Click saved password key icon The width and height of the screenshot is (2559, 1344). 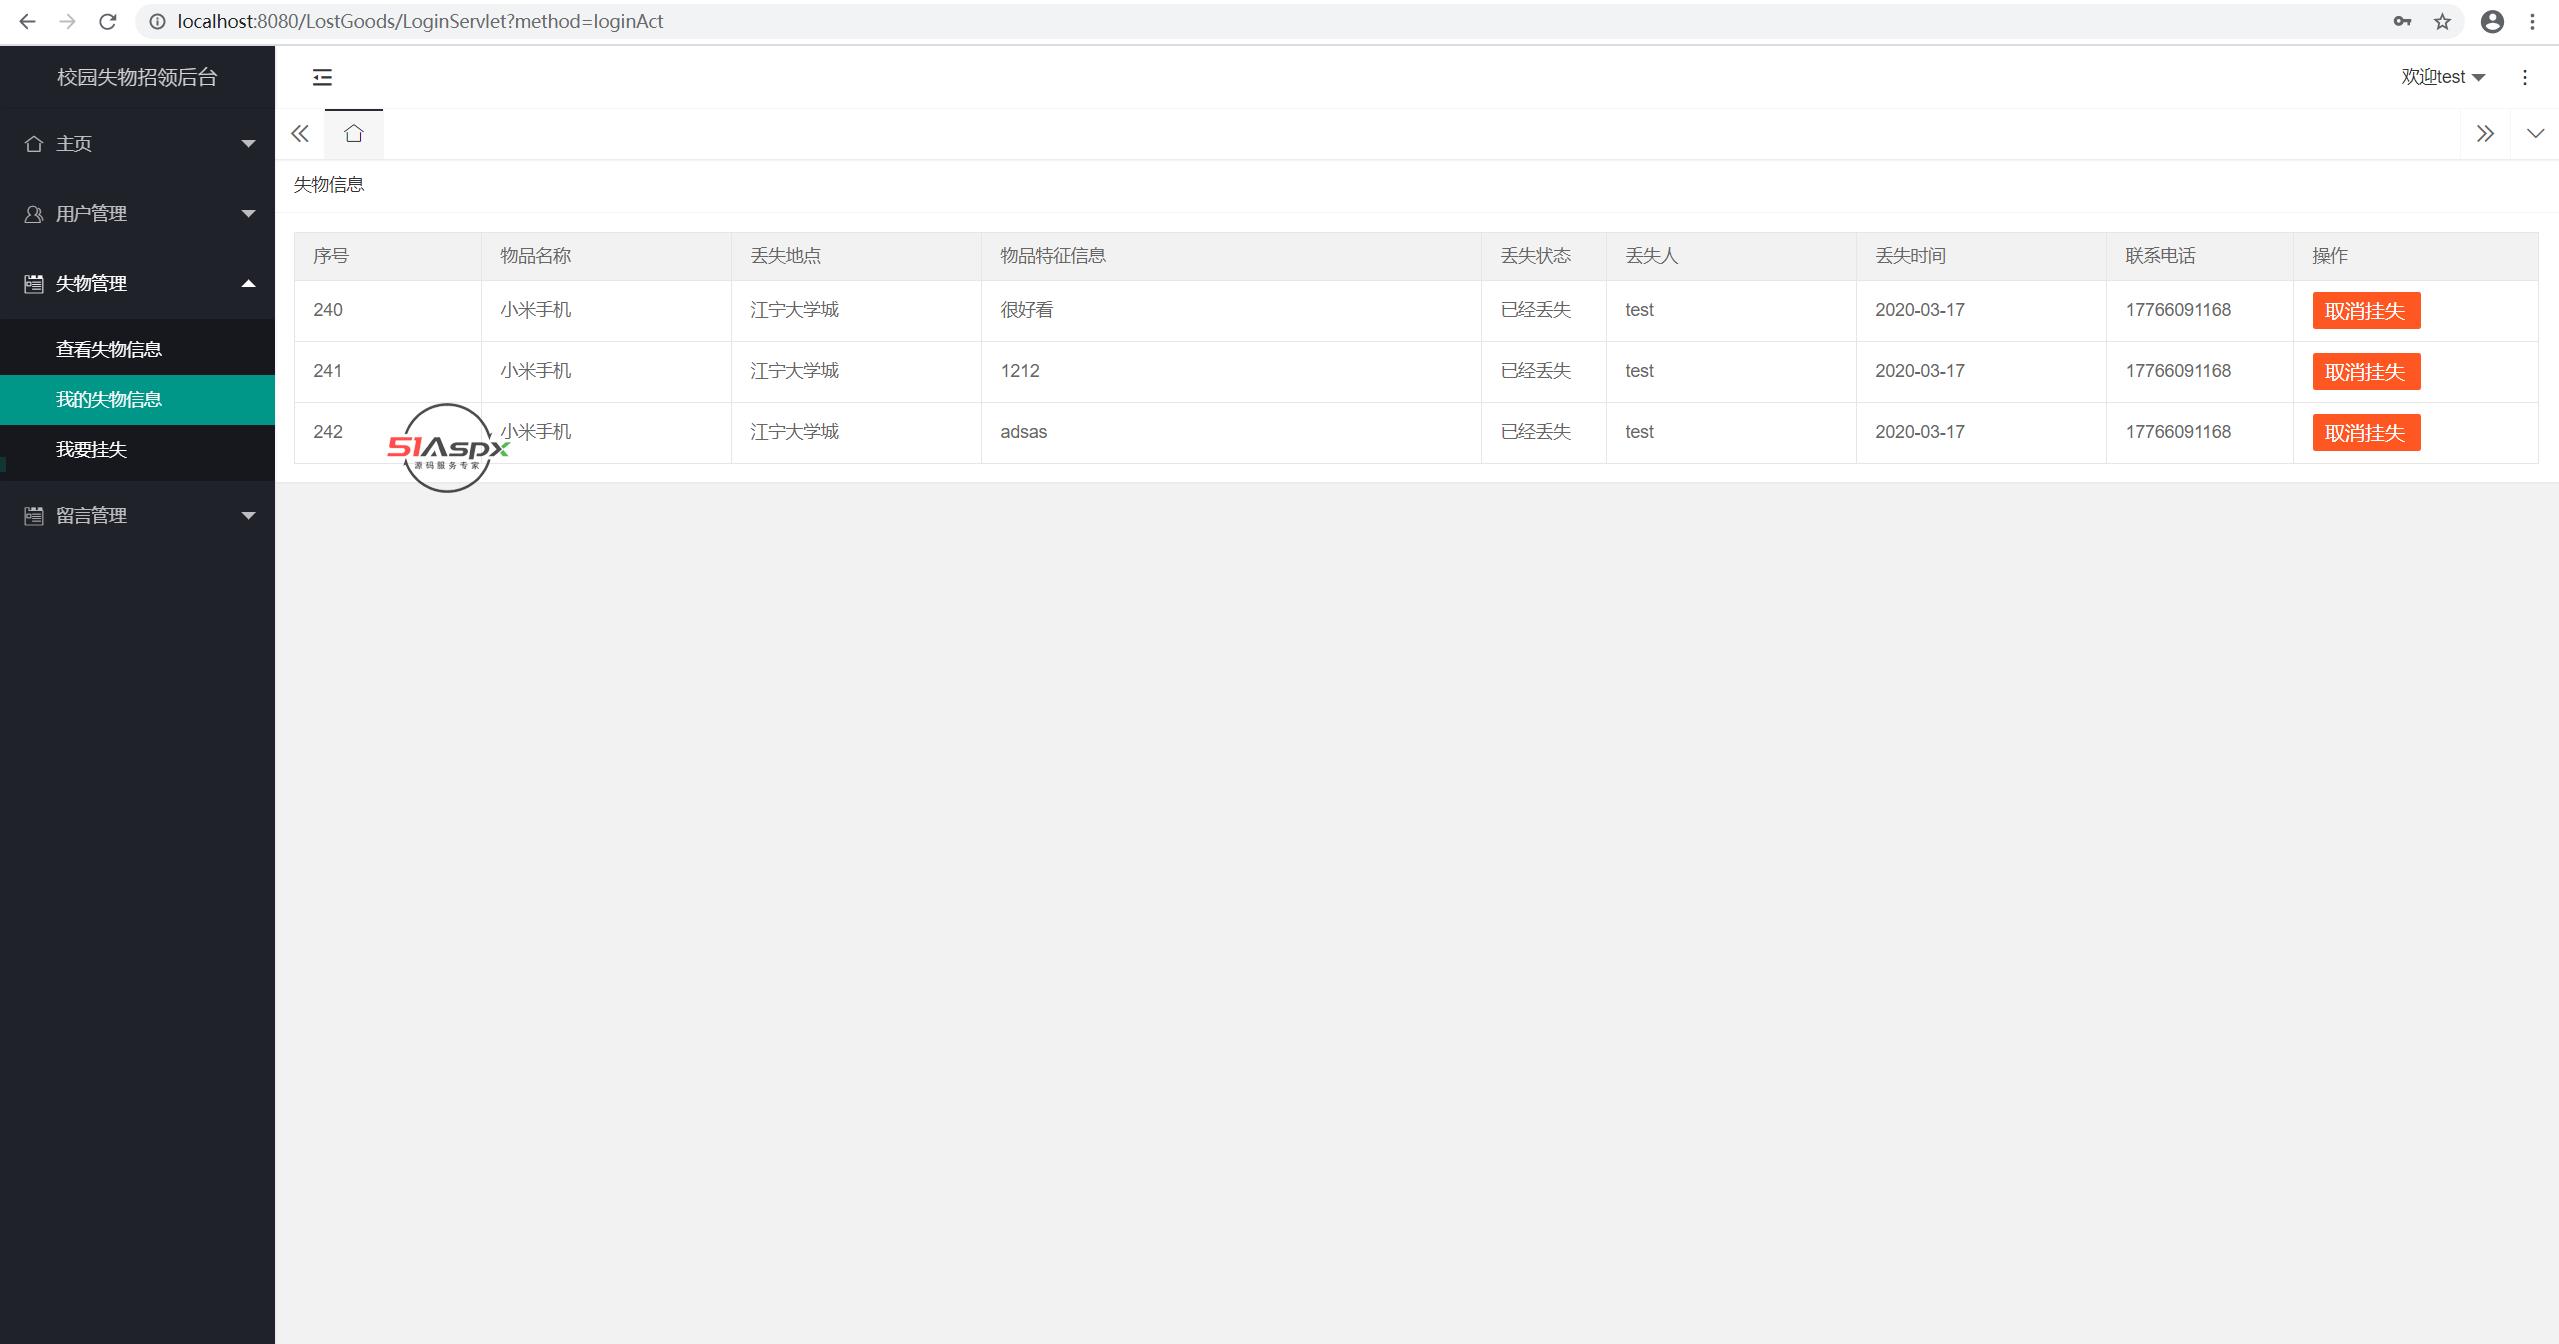(2402, 21)
